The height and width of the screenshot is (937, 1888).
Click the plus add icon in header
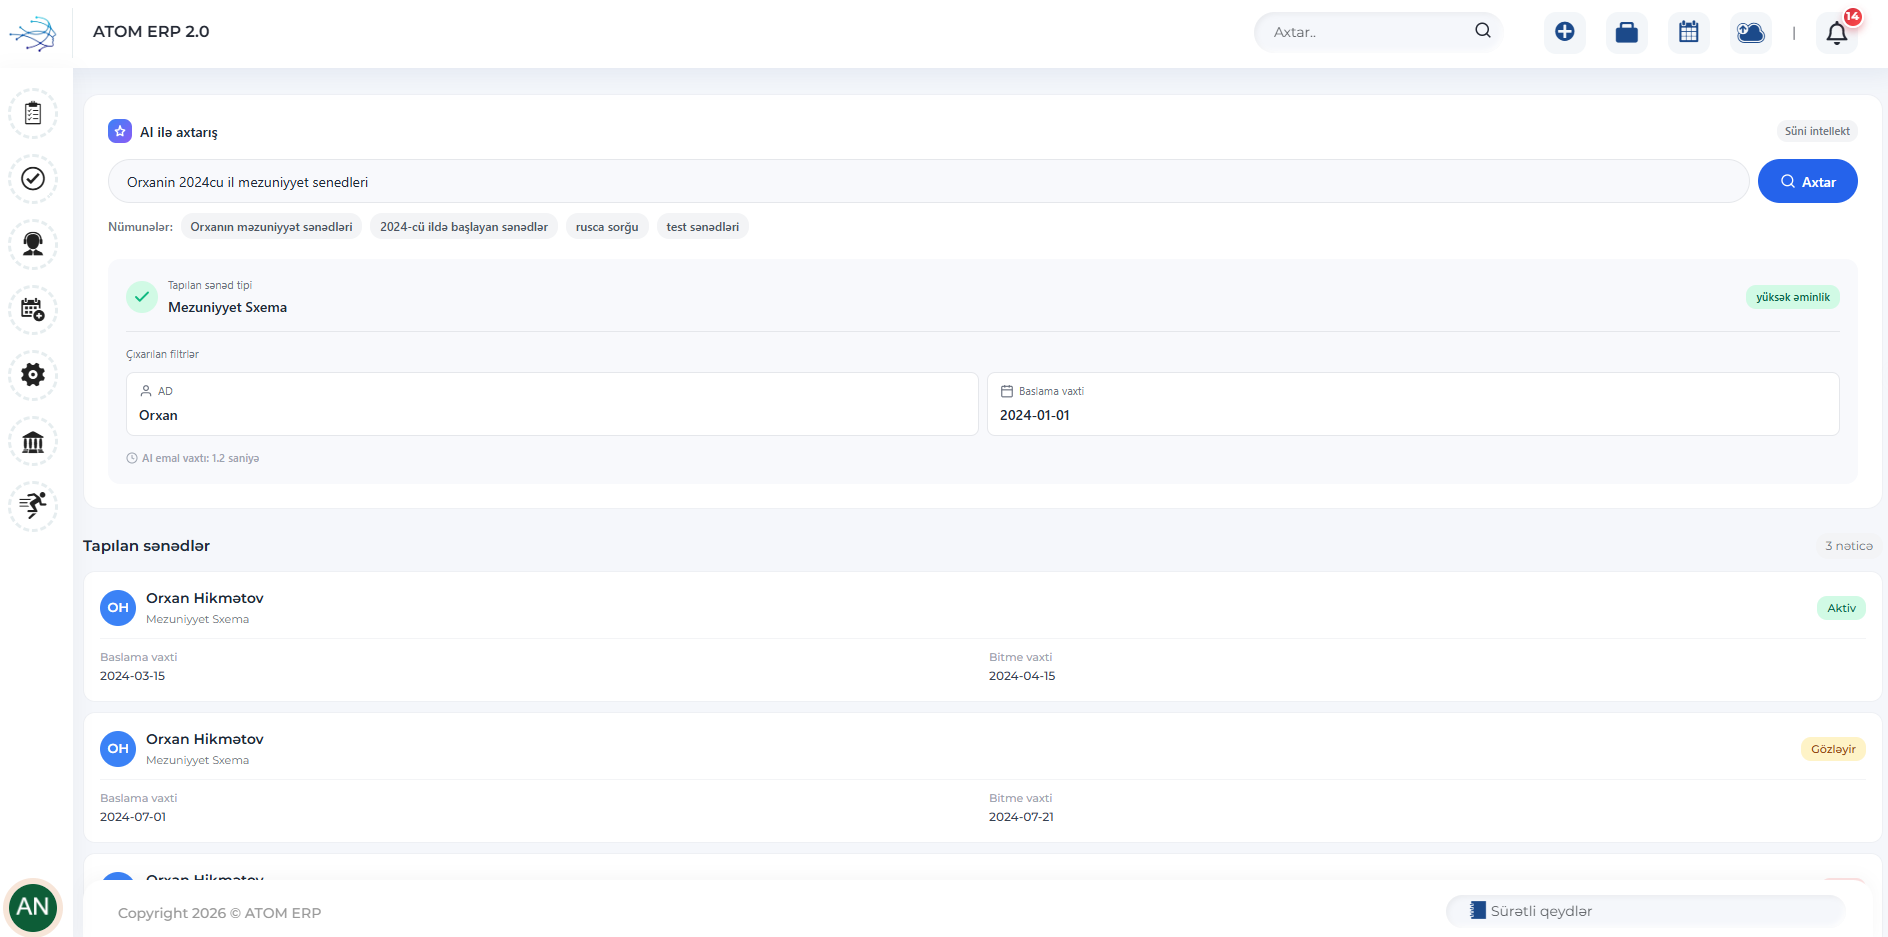tap(1565, 32)
